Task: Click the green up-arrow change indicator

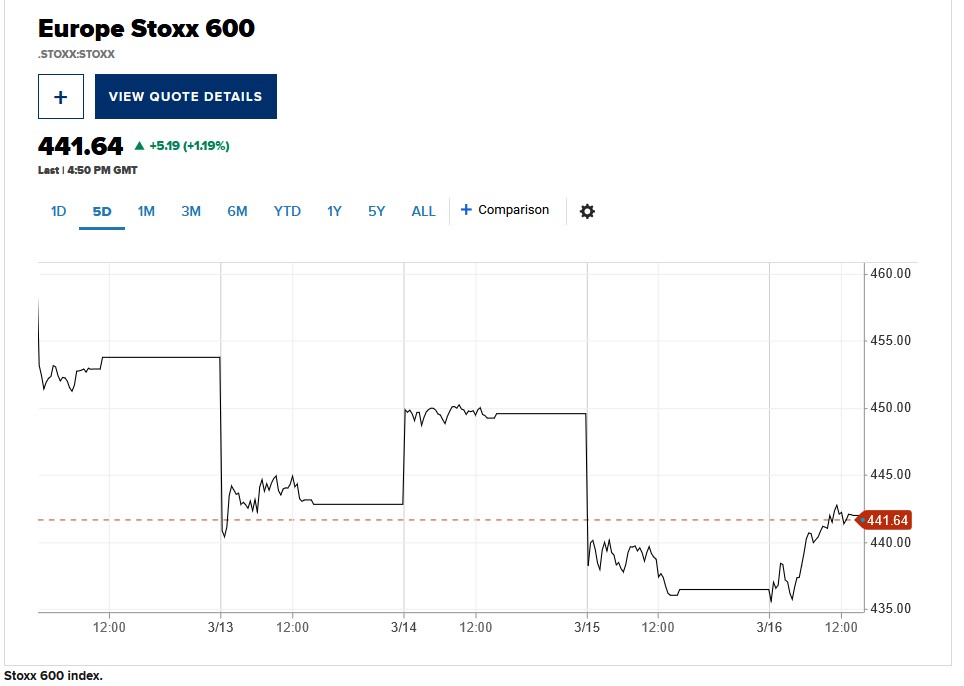Action: point(140,146)
